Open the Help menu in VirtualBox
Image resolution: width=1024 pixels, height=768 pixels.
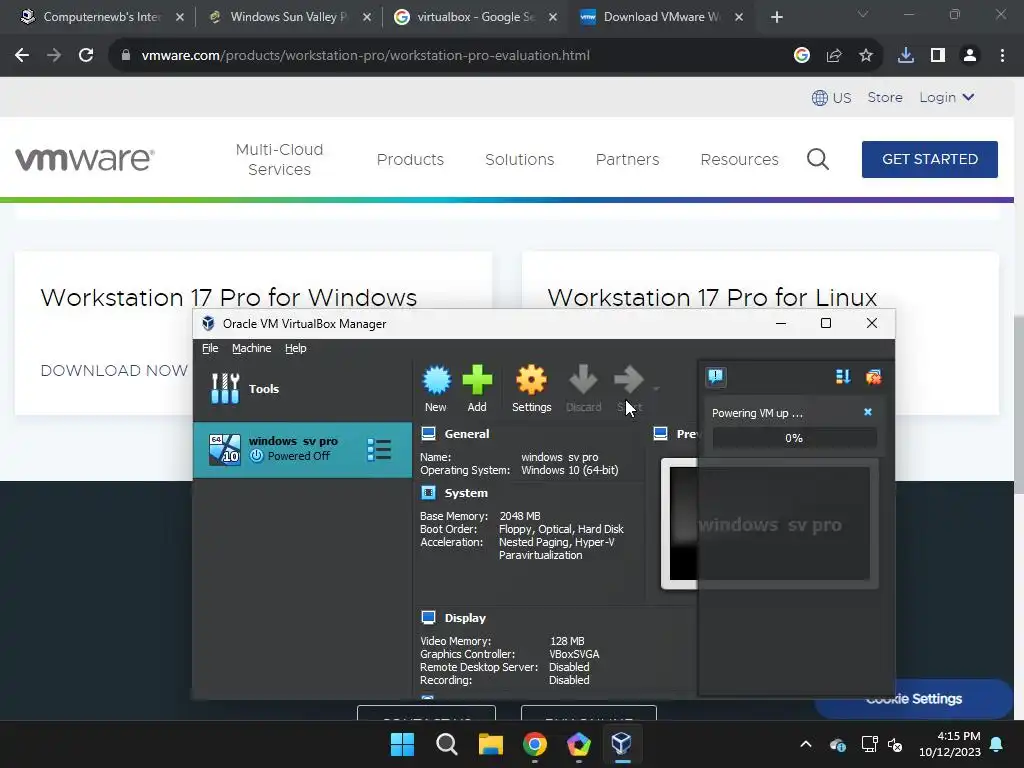click(295, 348)
